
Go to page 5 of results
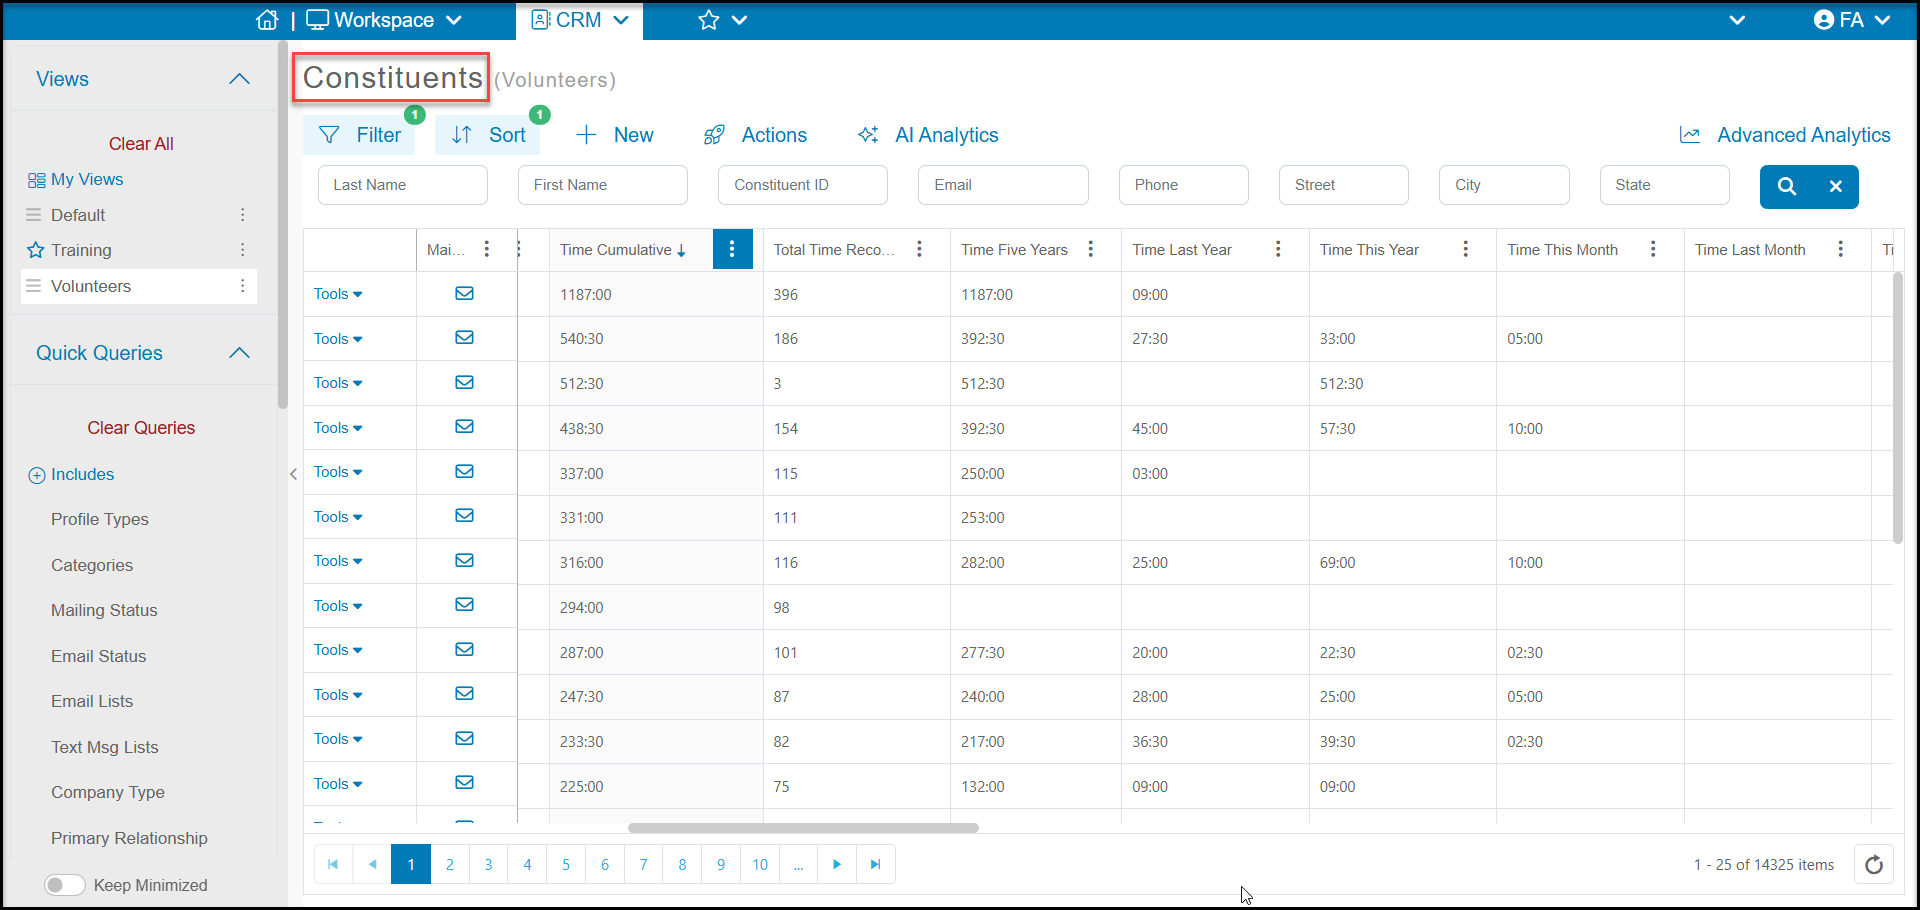(x=566, y=864)
